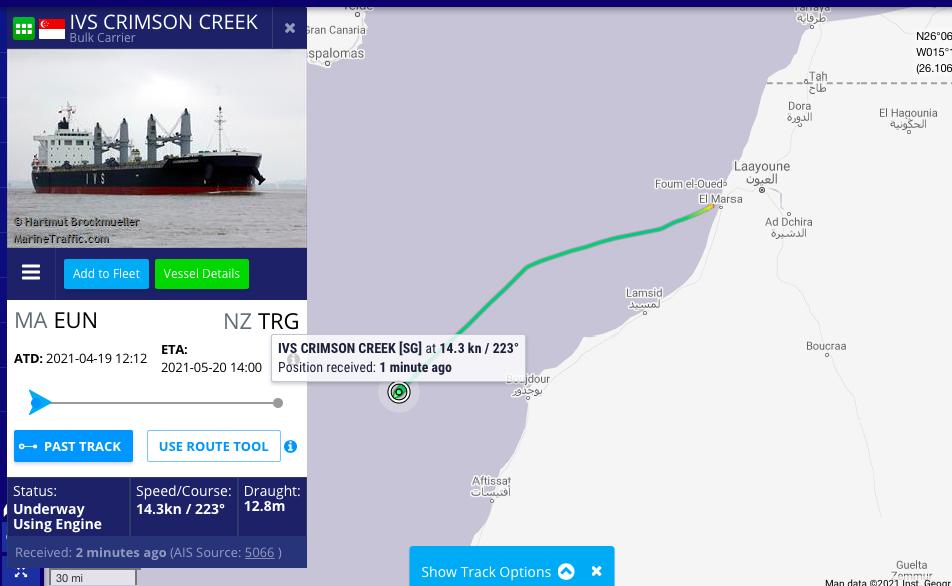Click the departure port MA EUN
The image size is (952, 586).
point(56,321)
